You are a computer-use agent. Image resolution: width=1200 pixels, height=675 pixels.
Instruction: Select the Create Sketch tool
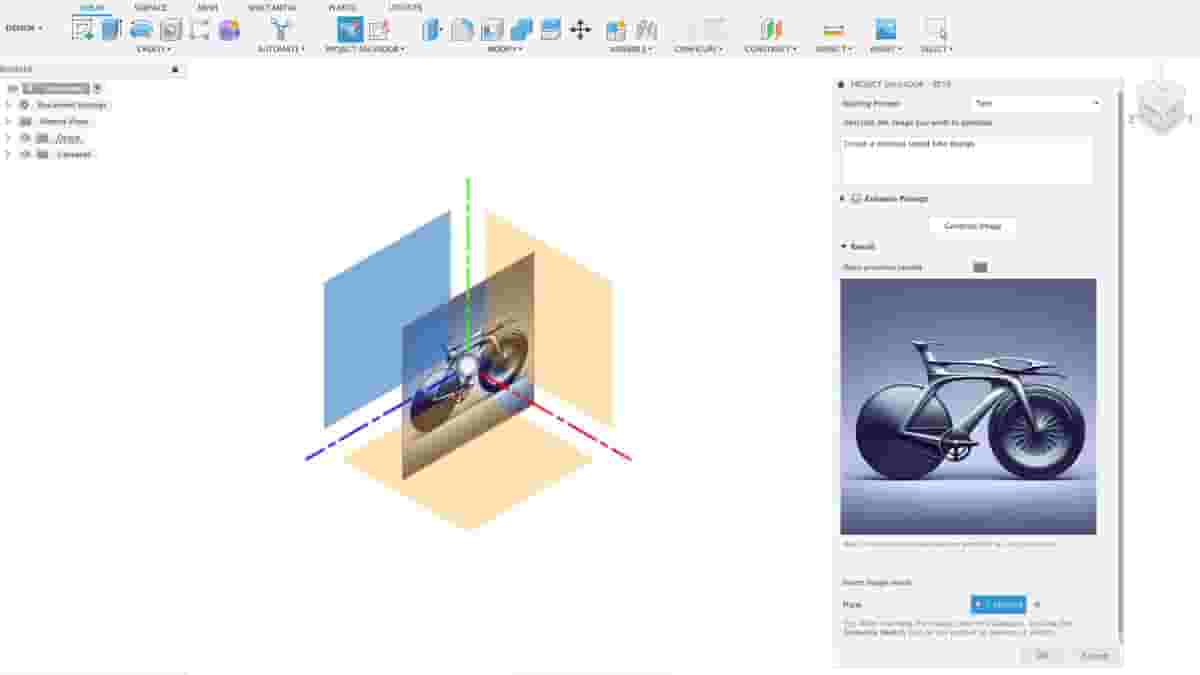click(80, 28)
